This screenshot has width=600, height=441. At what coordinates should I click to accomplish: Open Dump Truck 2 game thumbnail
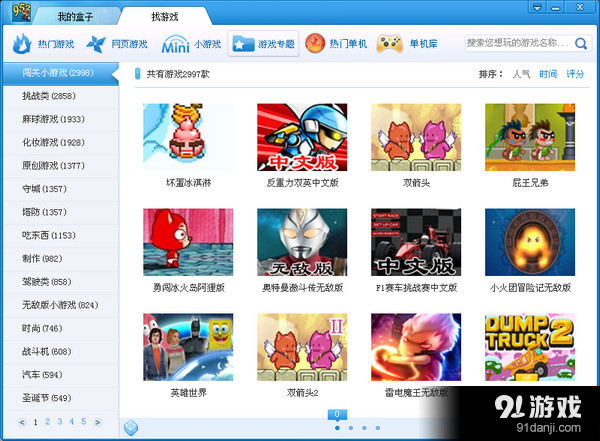(x=530, y=347)
